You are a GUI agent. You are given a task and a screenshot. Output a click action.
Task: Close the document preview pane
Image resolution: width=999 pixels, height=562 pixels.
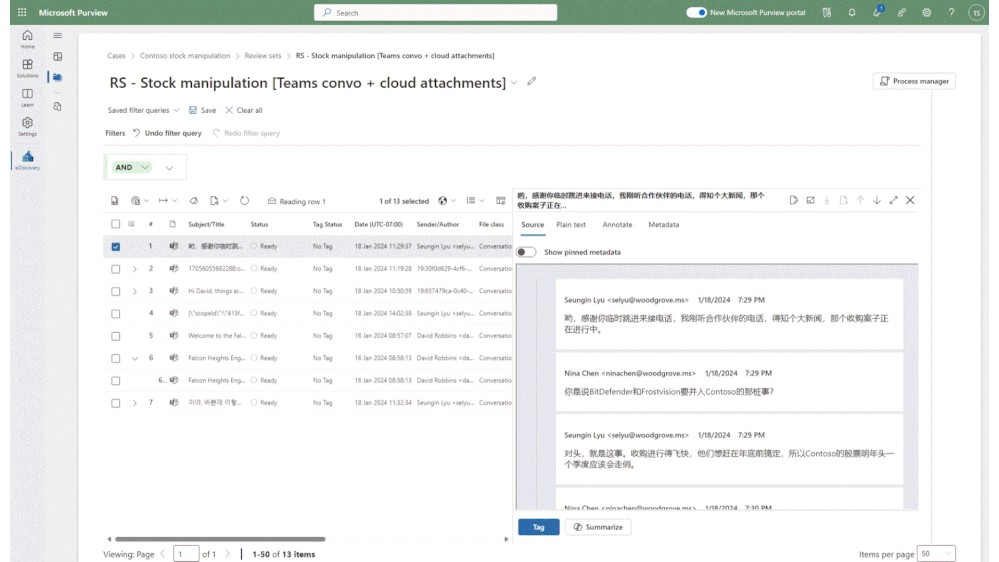[x=910, y=200]
